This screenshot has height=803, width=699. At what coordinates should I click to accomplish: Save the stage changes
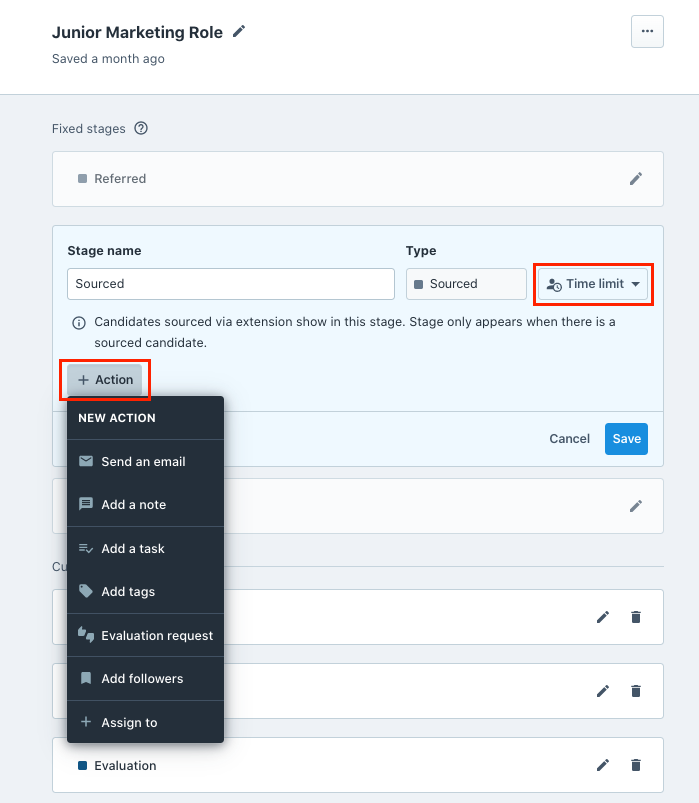pos(626,439)
